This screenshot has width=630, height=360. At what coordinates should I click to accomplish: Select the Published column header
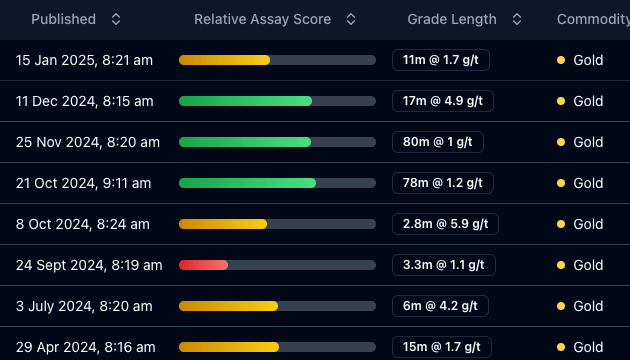click(63, 19)
